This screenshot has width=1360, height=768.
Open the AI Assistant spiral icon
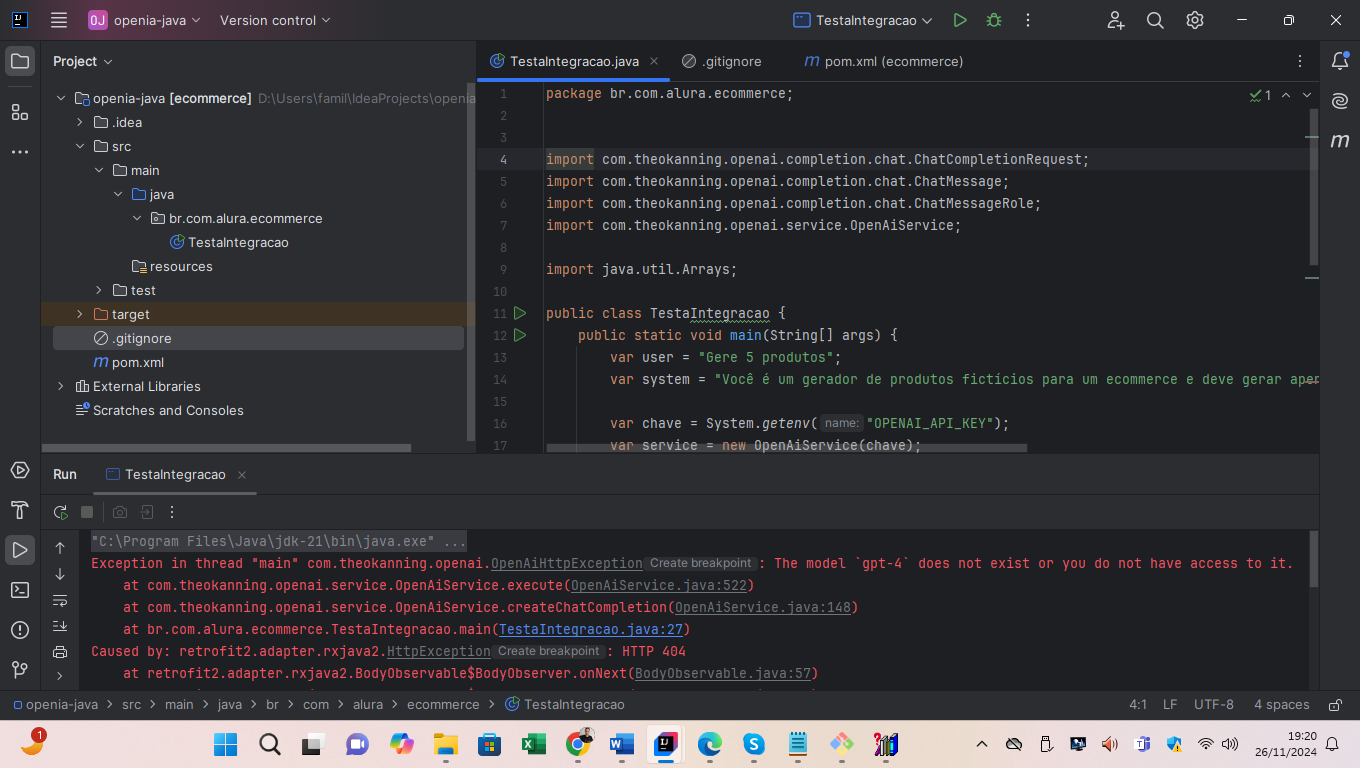[x=1340, y=101]
